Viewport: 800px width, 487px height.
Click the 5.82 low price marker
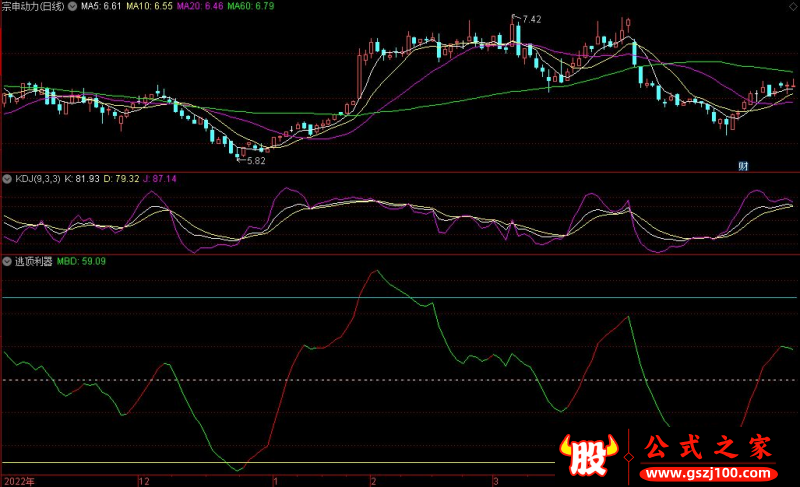(x=255, y=160)
